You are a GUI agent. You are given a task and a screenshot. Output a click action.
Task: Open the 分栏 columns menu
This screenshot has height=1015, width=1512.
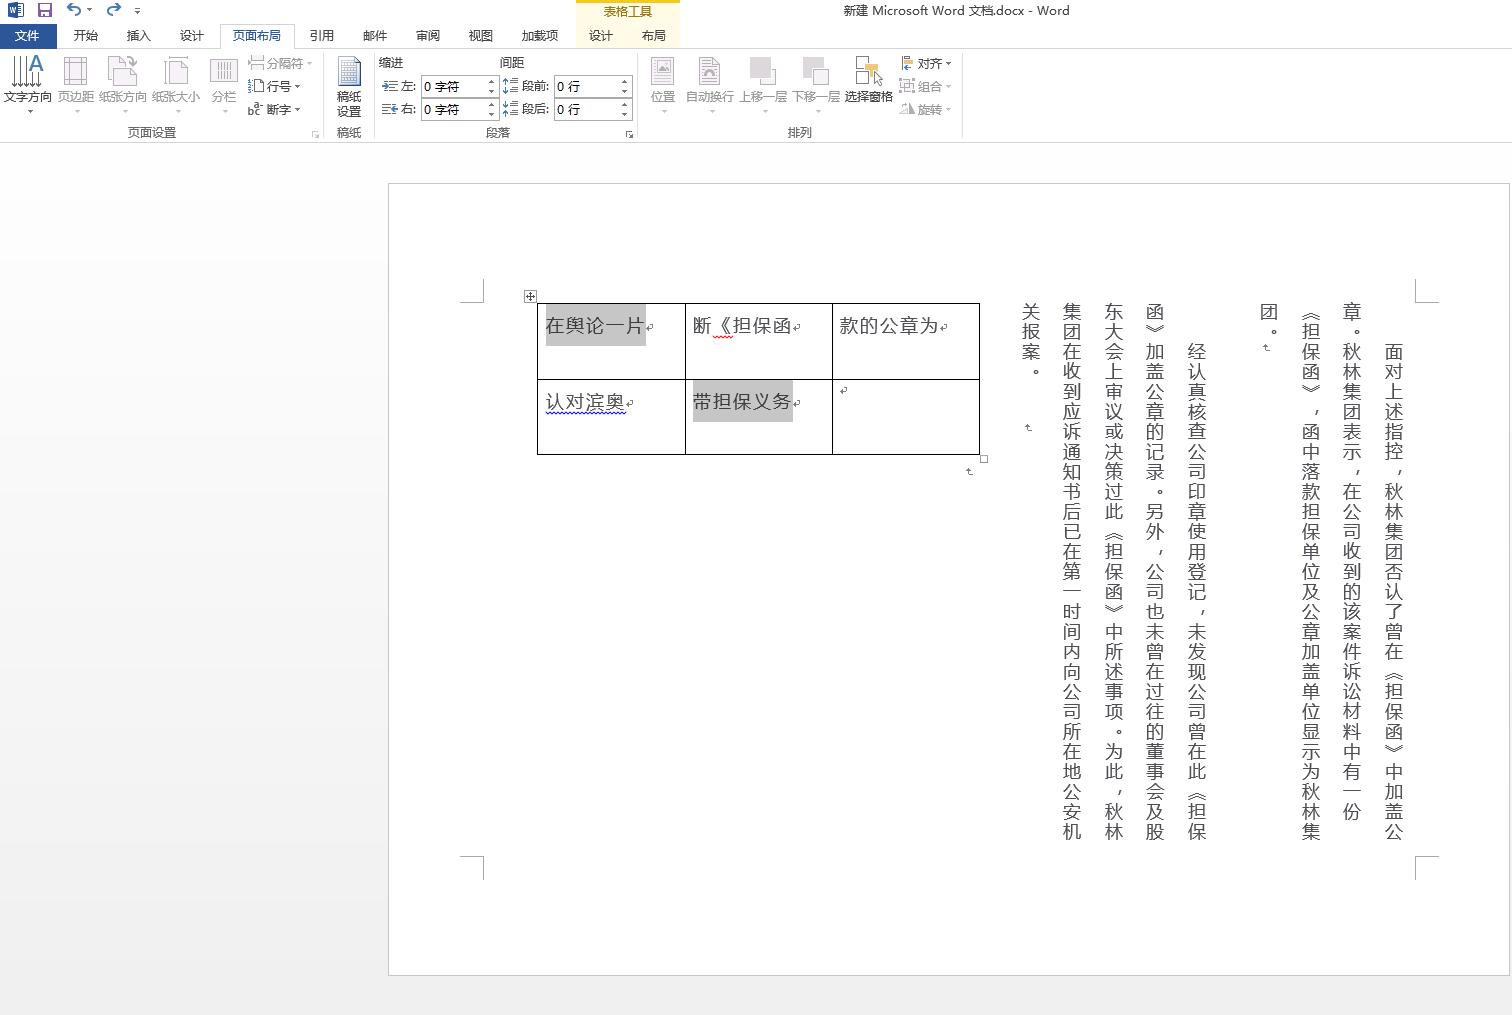coord(224,84)
